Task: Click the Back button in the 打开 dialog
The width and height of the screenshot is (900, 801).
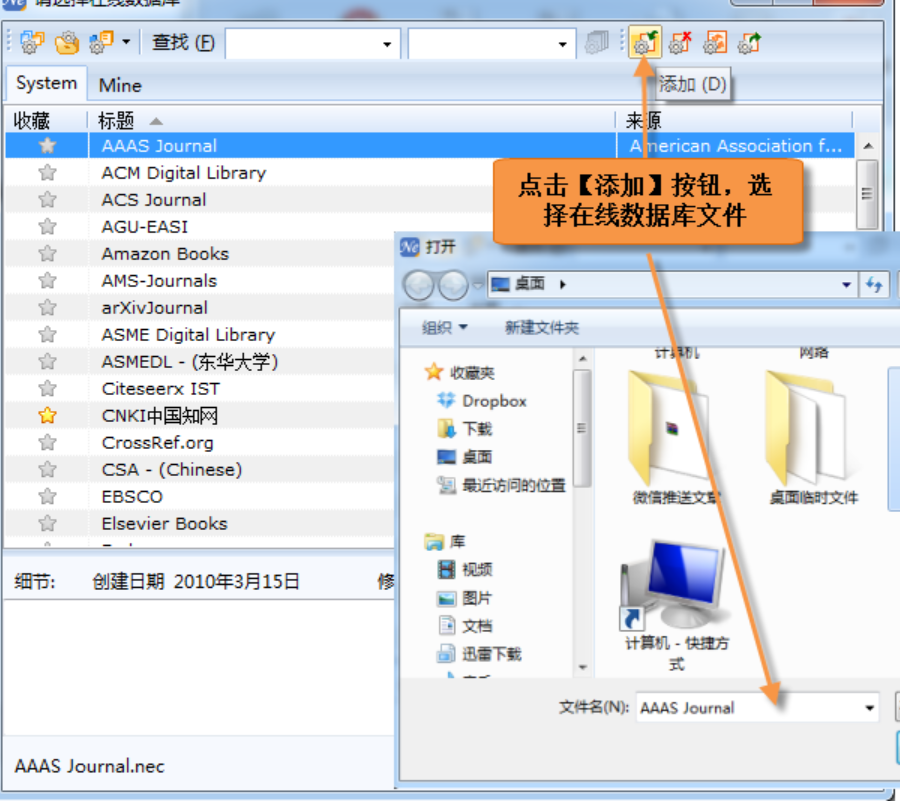Action: [418, 285]
